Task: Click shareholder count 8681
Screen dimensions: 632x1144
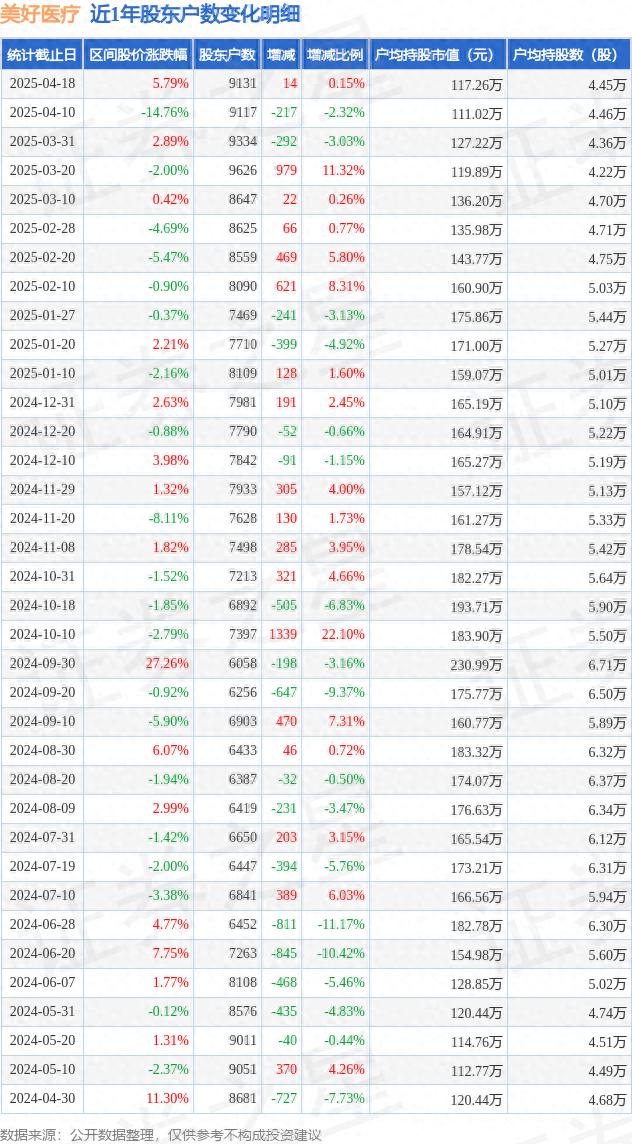Action: point(242,1097)
